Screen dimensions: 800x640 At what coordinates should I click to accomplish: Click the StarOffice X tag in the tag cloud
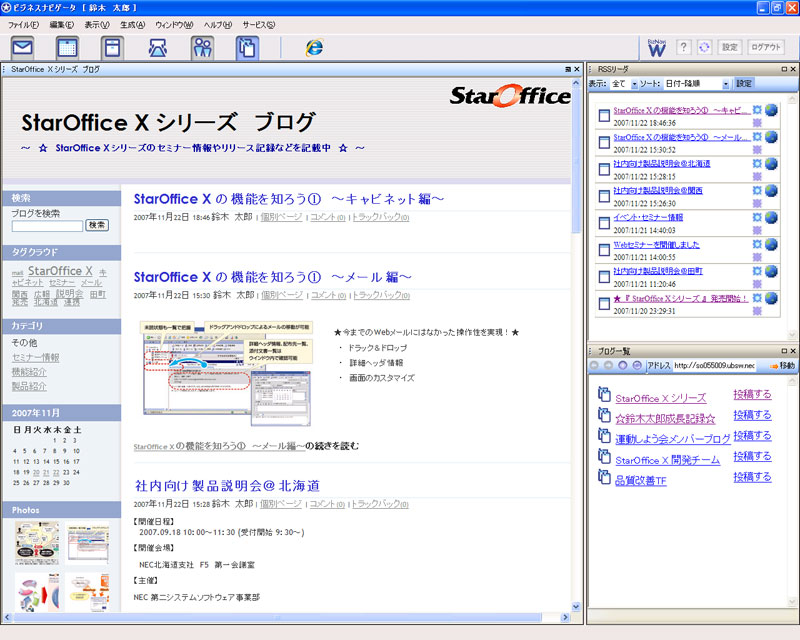coord(60,270)
